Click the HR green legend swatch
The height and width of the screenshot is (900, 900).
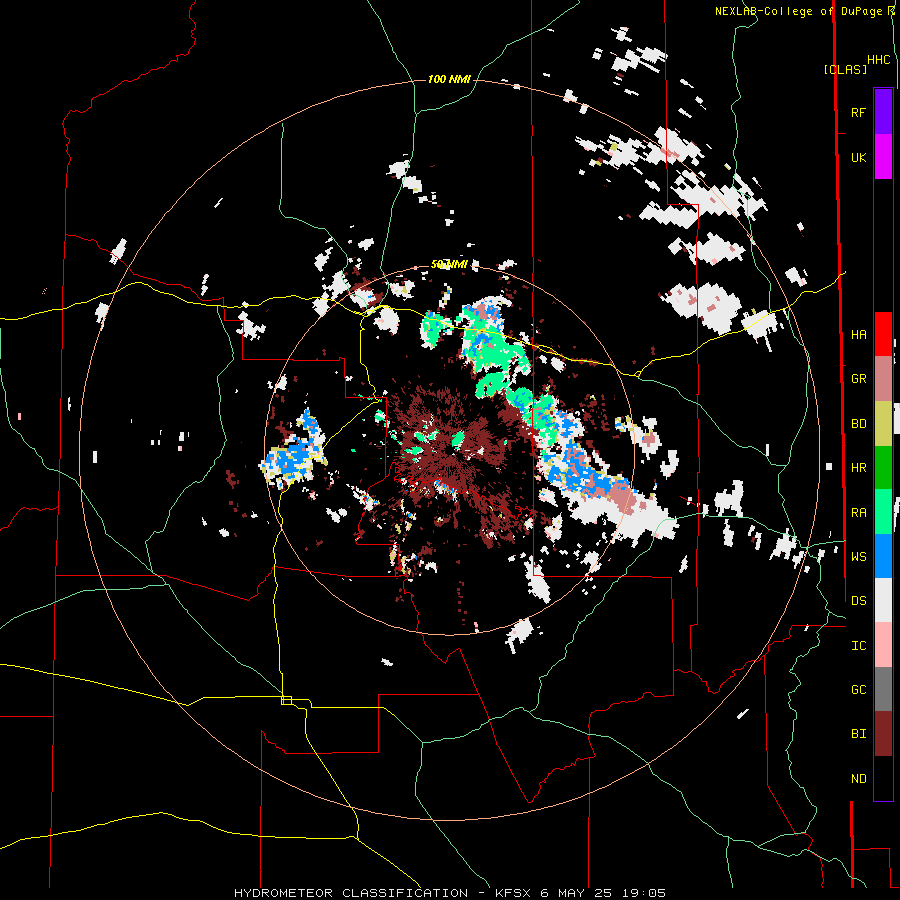pos(883,468)
